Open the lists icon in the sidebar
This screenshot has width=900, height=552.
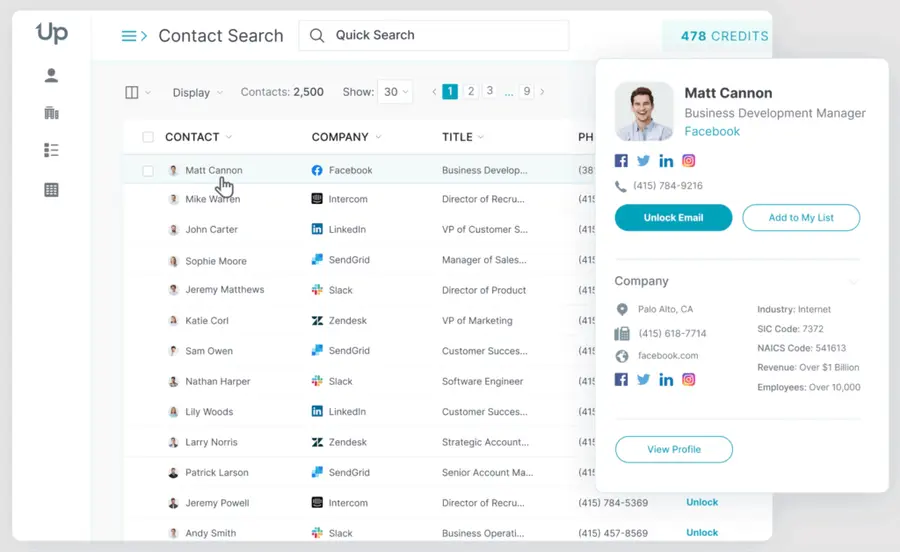(51, 150)
